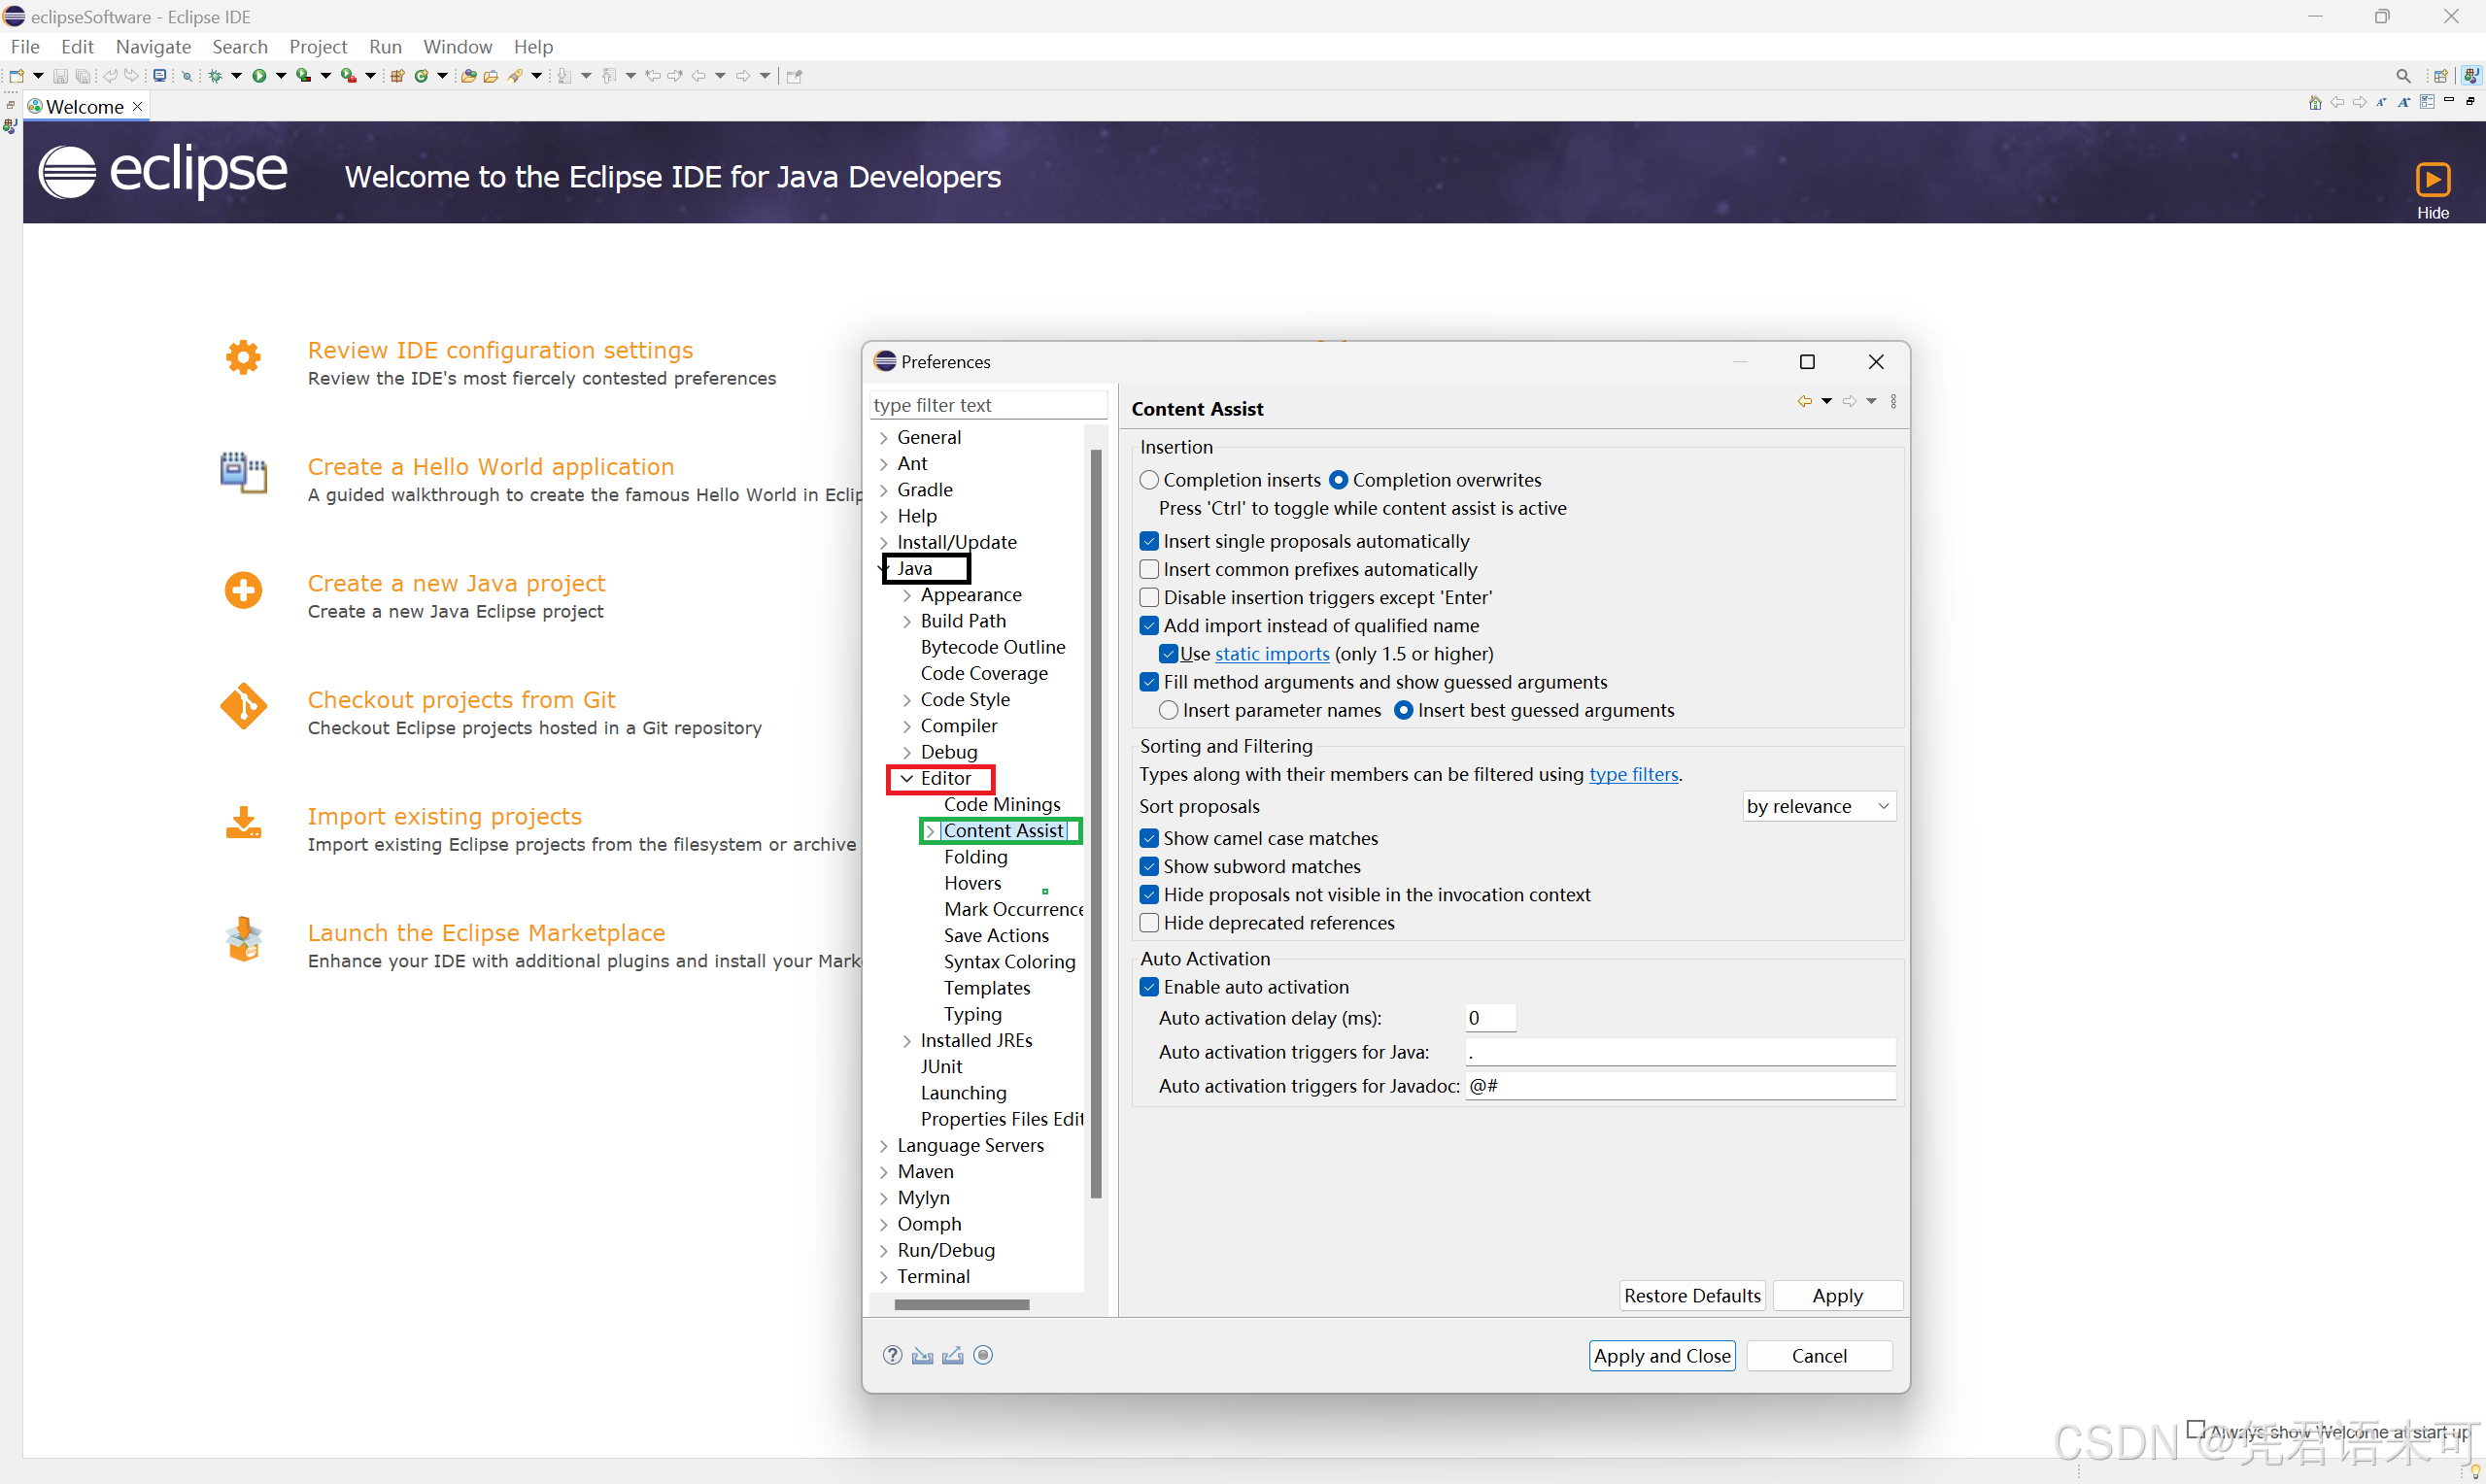Expand the Content Assist tree node
2486x1484 pixels.
click(x=930, y=831)
